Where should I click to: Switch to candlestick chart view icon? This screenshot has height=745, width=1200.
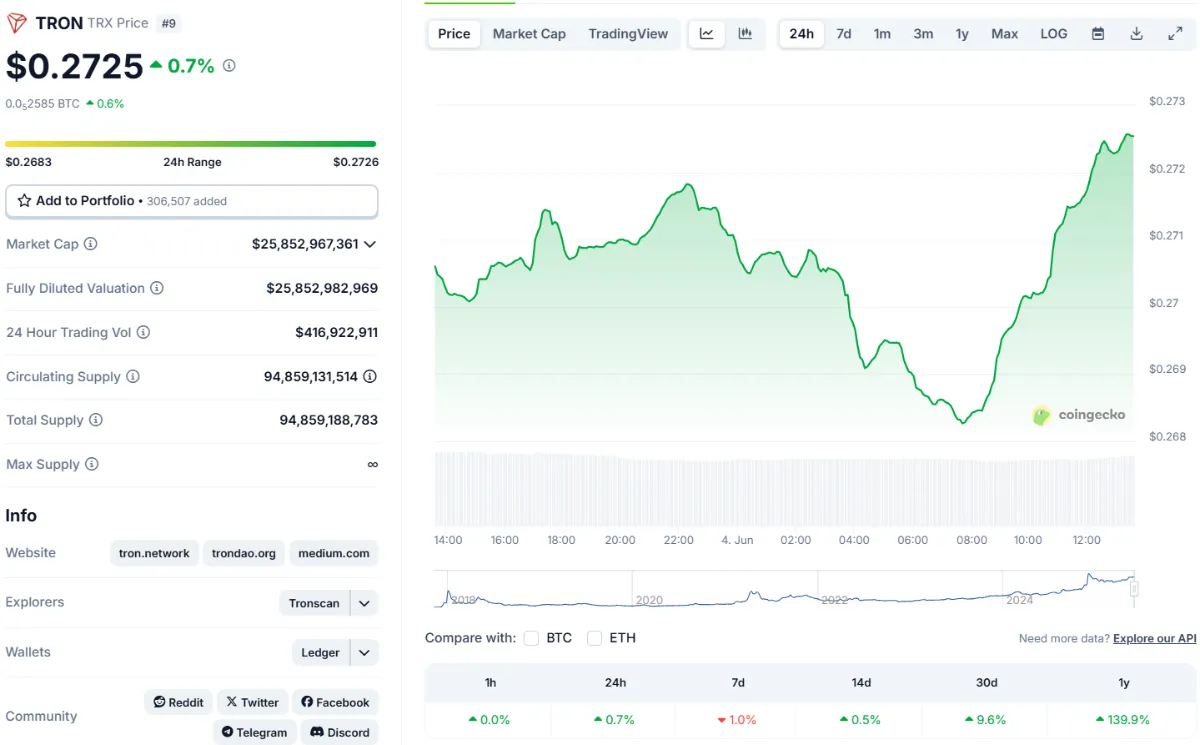(745, 34)
